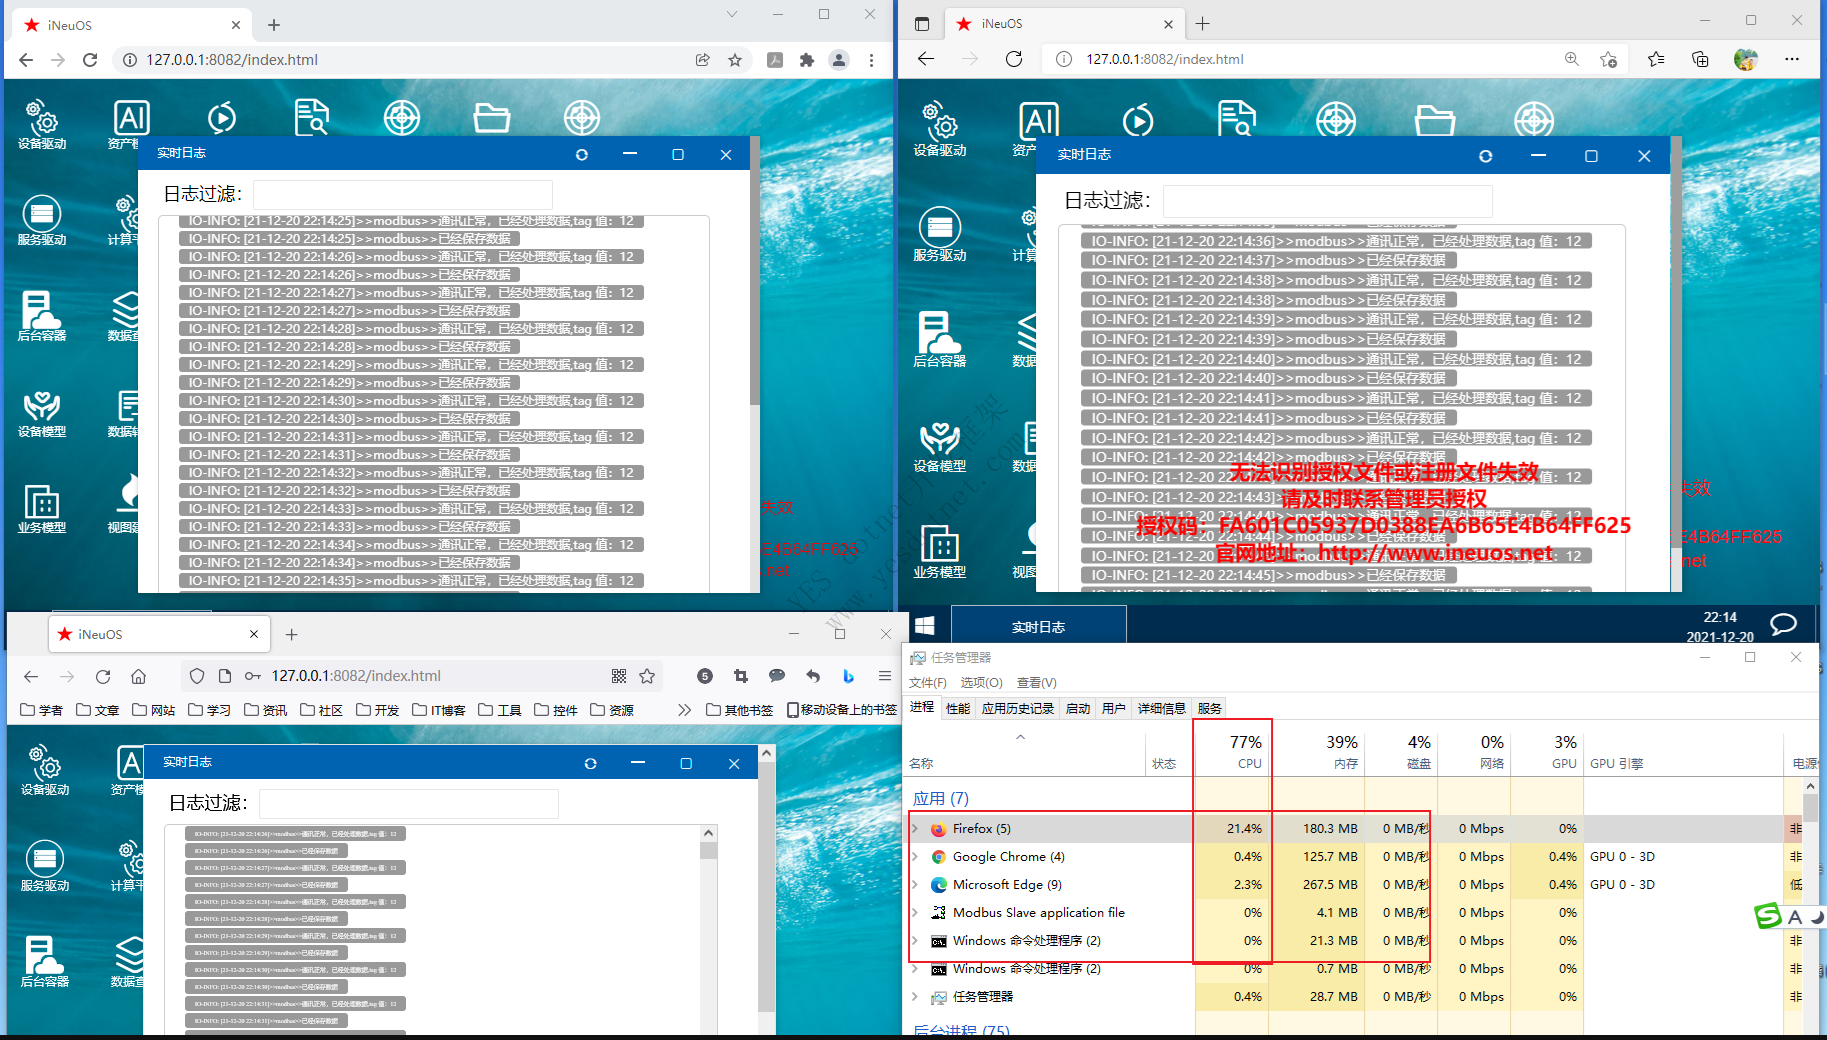Viewport: 1827px width, 1040px height.
Task: Sort by 内存 column header
Action: tap(1317, 751)
